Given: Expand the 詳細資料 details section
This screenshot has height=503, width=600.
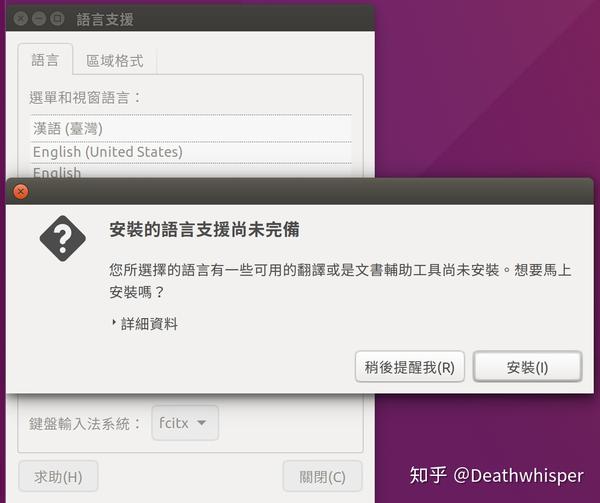Looking at the screenshot, I should tap(145, 324).
